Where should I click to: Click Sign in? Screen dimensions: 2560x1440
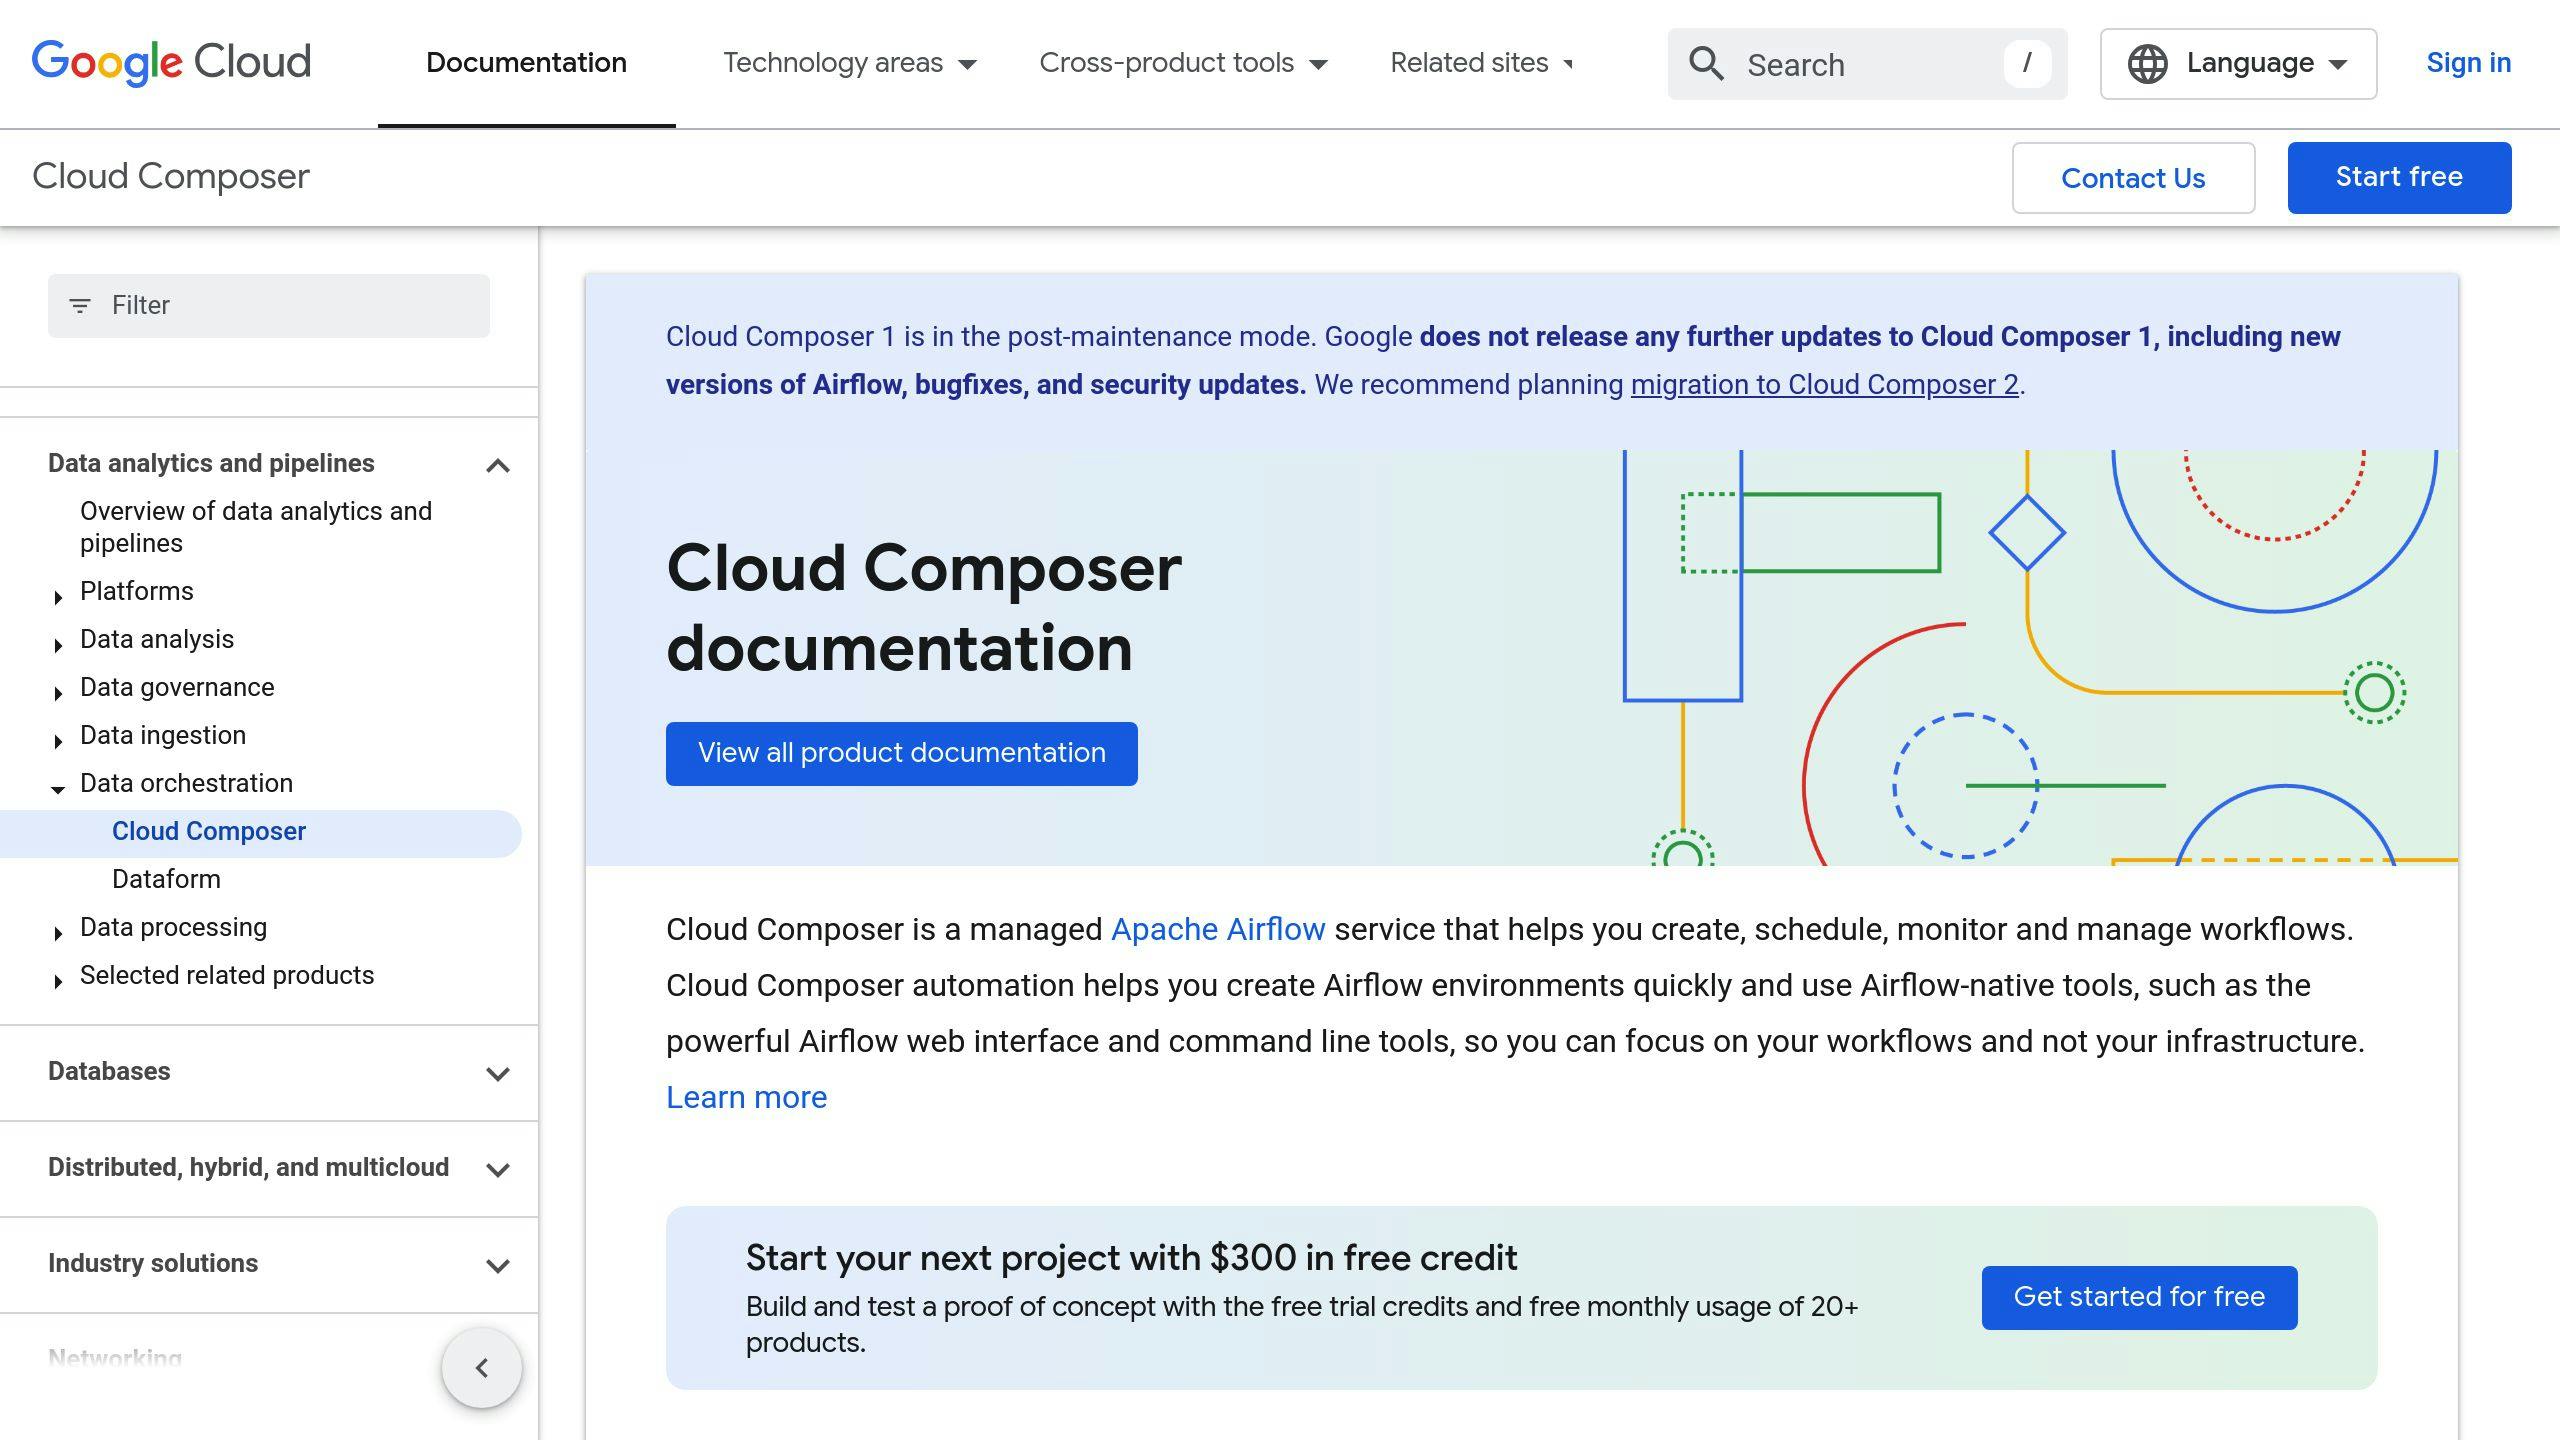point(2469,63)
